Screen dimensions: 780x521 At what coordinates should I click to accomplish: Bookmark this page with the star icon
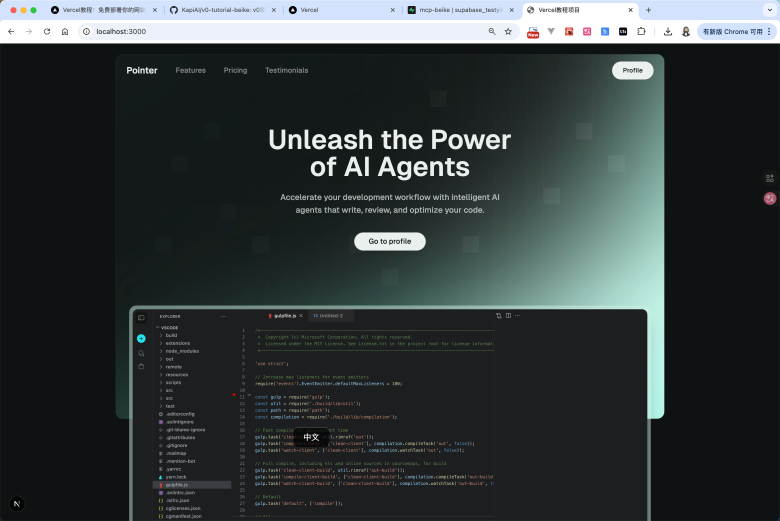click(x=508, y=31)
